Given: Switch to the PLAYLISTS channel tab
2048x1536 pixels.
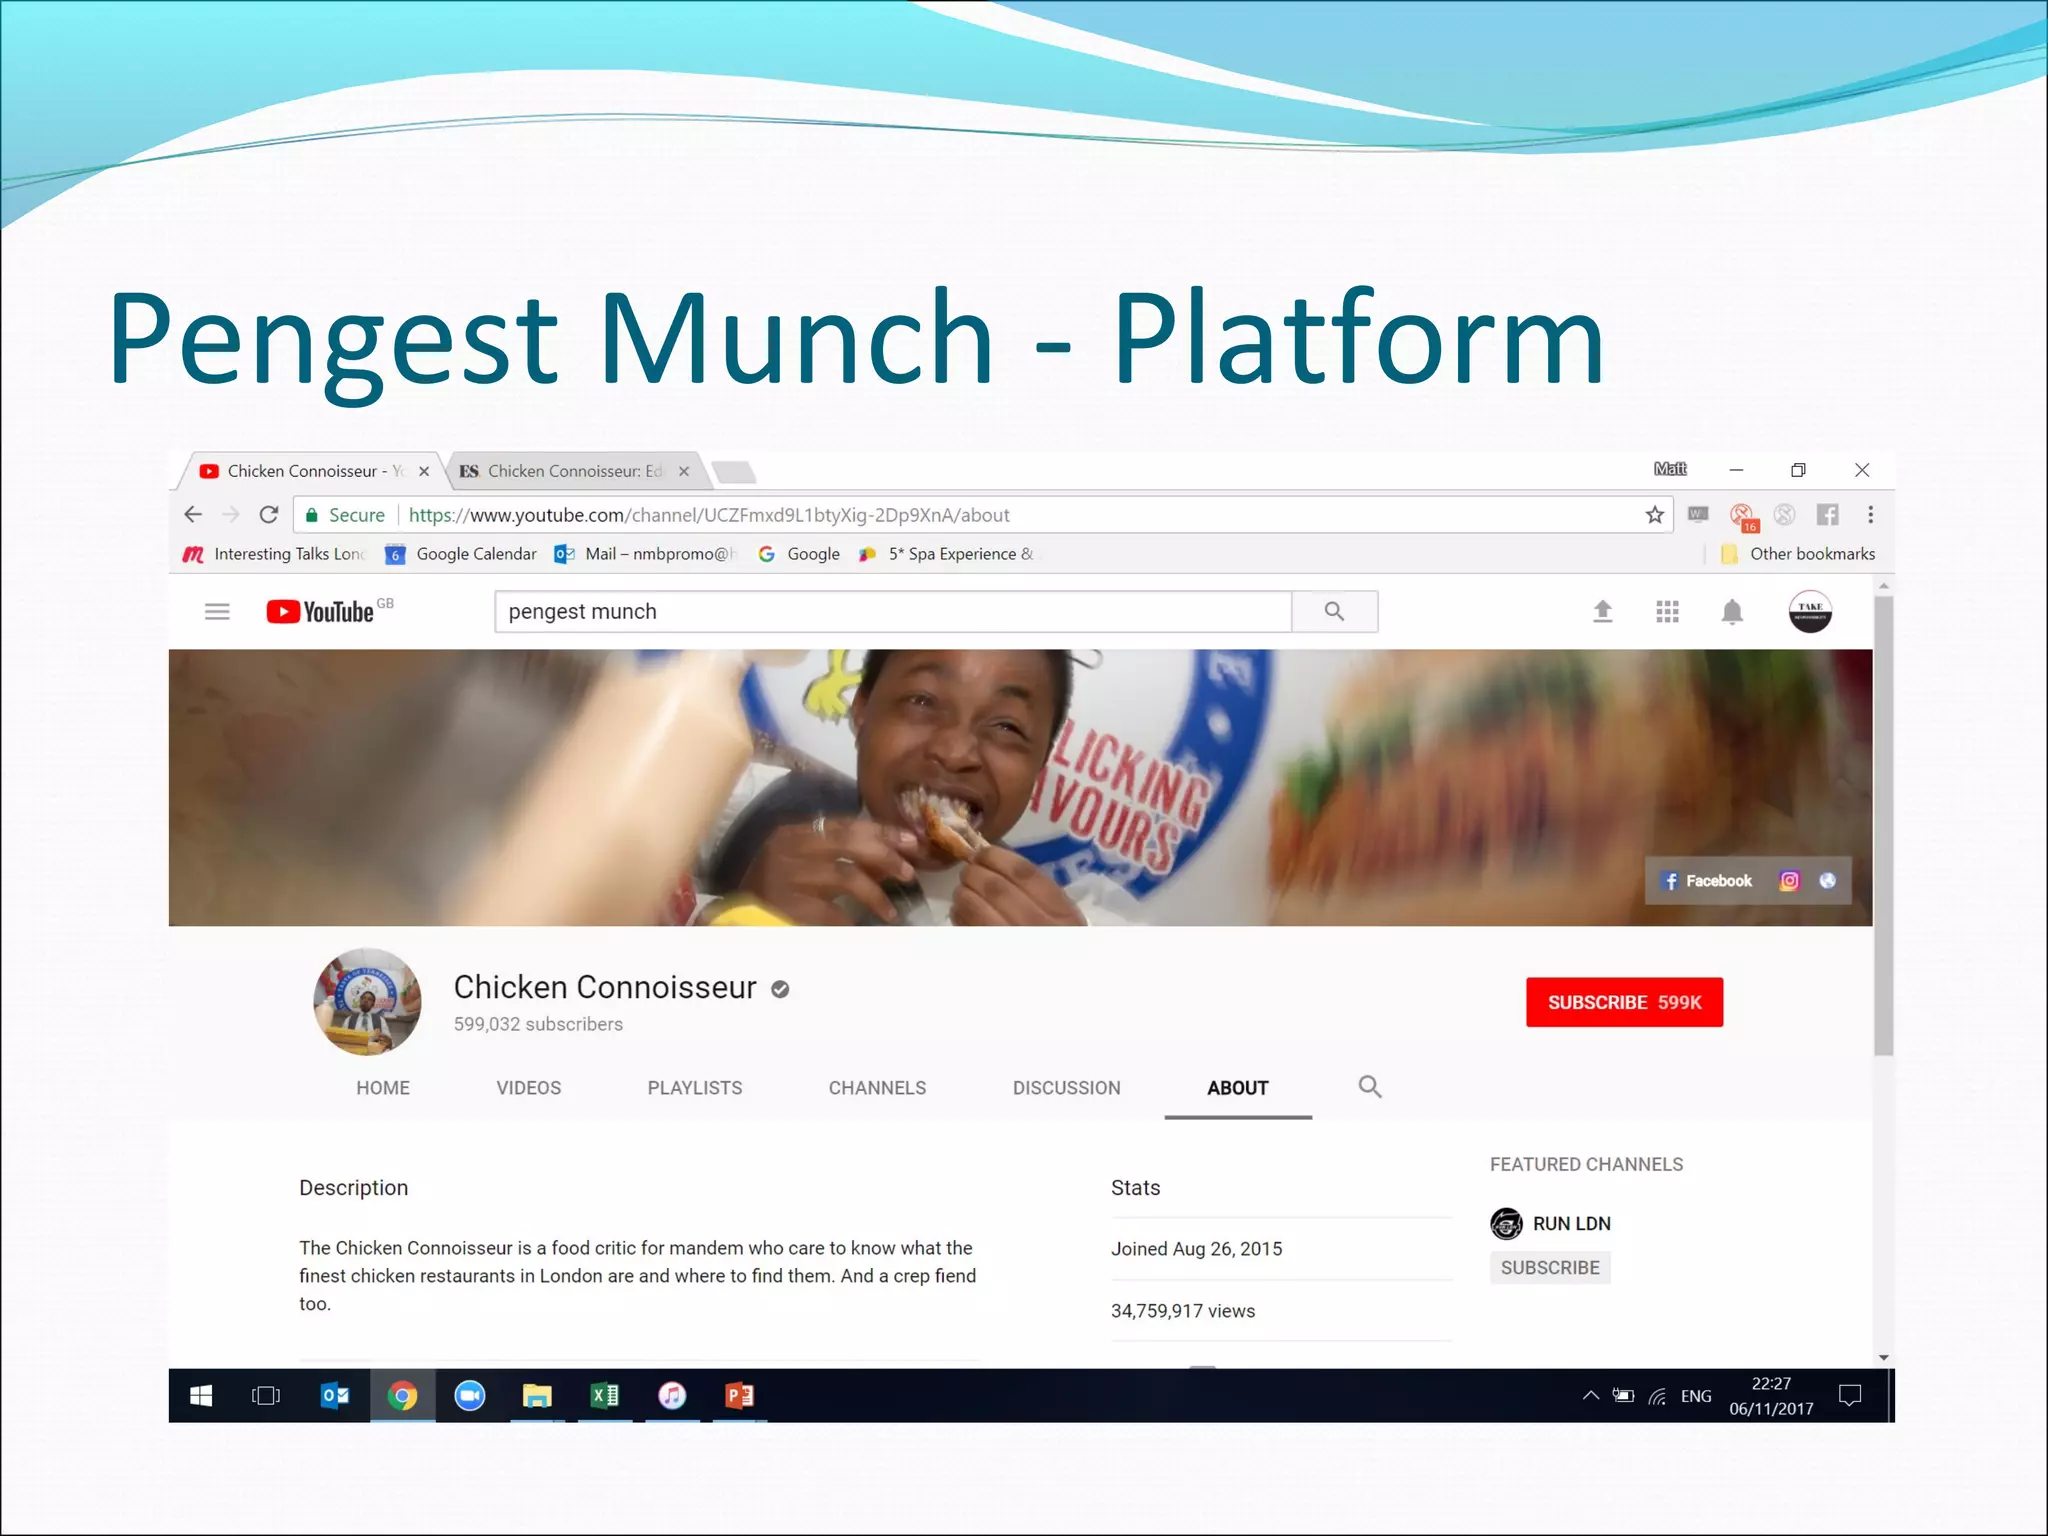Looking at the screenshot, I should (x=695, y=1088).
